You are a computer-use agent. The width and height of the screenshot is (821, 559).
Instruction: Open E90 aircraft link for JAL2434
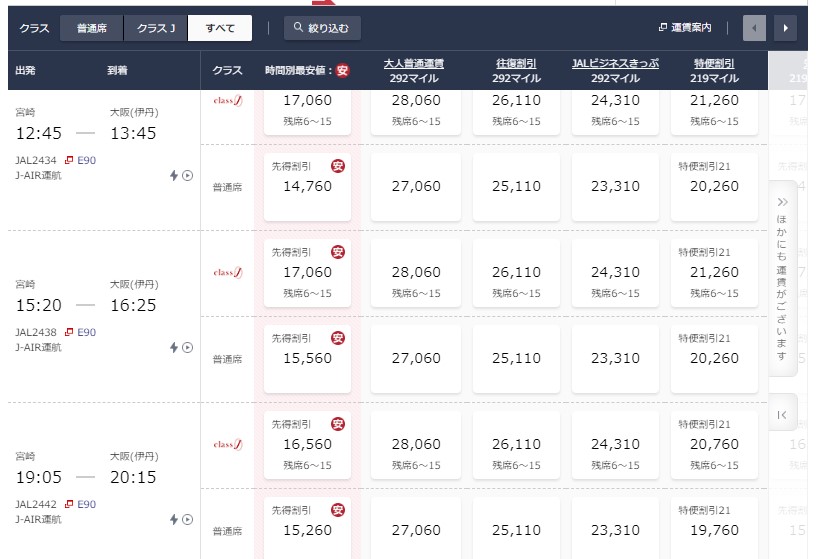click(x=86, y=160)
